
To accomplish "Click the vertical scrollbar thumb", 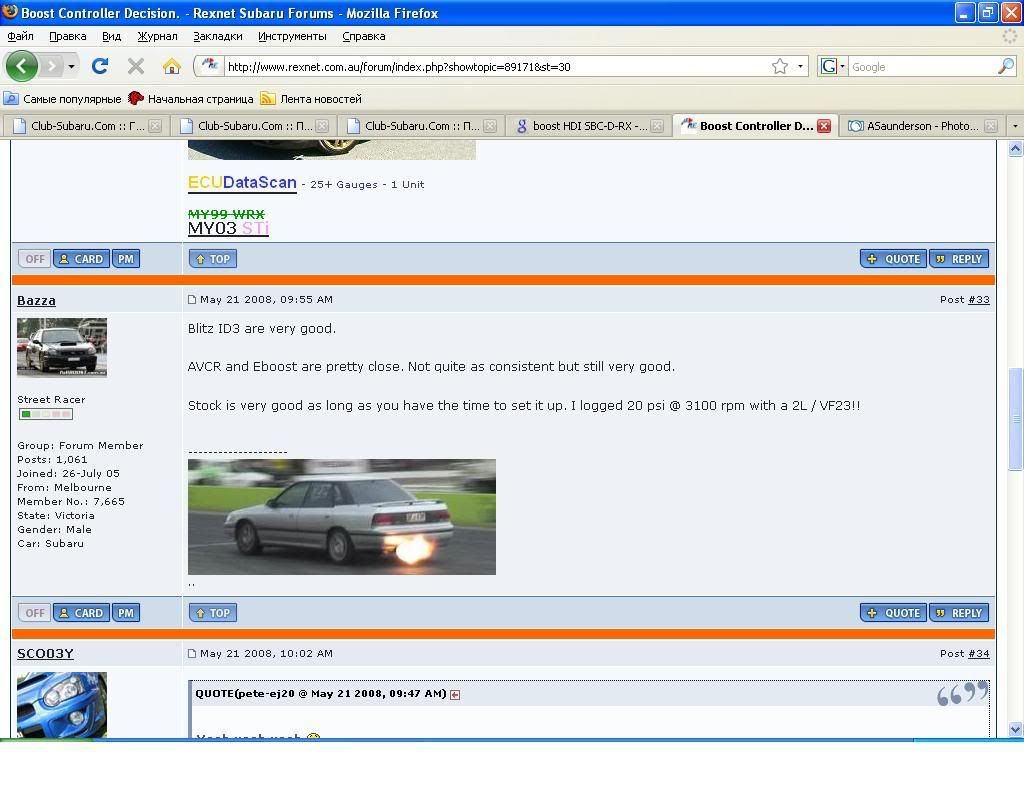I will pos(1016,419).
